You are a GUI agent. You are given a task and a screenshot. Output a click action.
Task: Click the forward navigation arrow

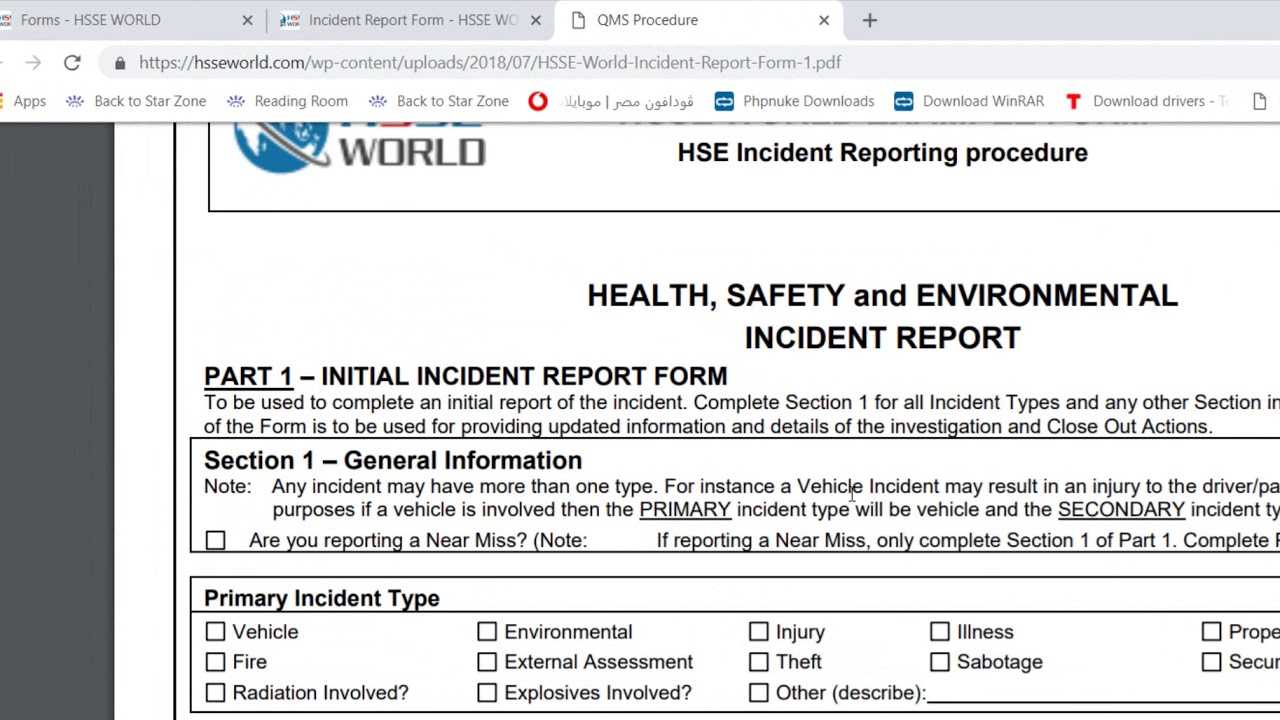[x=33, y=62]
